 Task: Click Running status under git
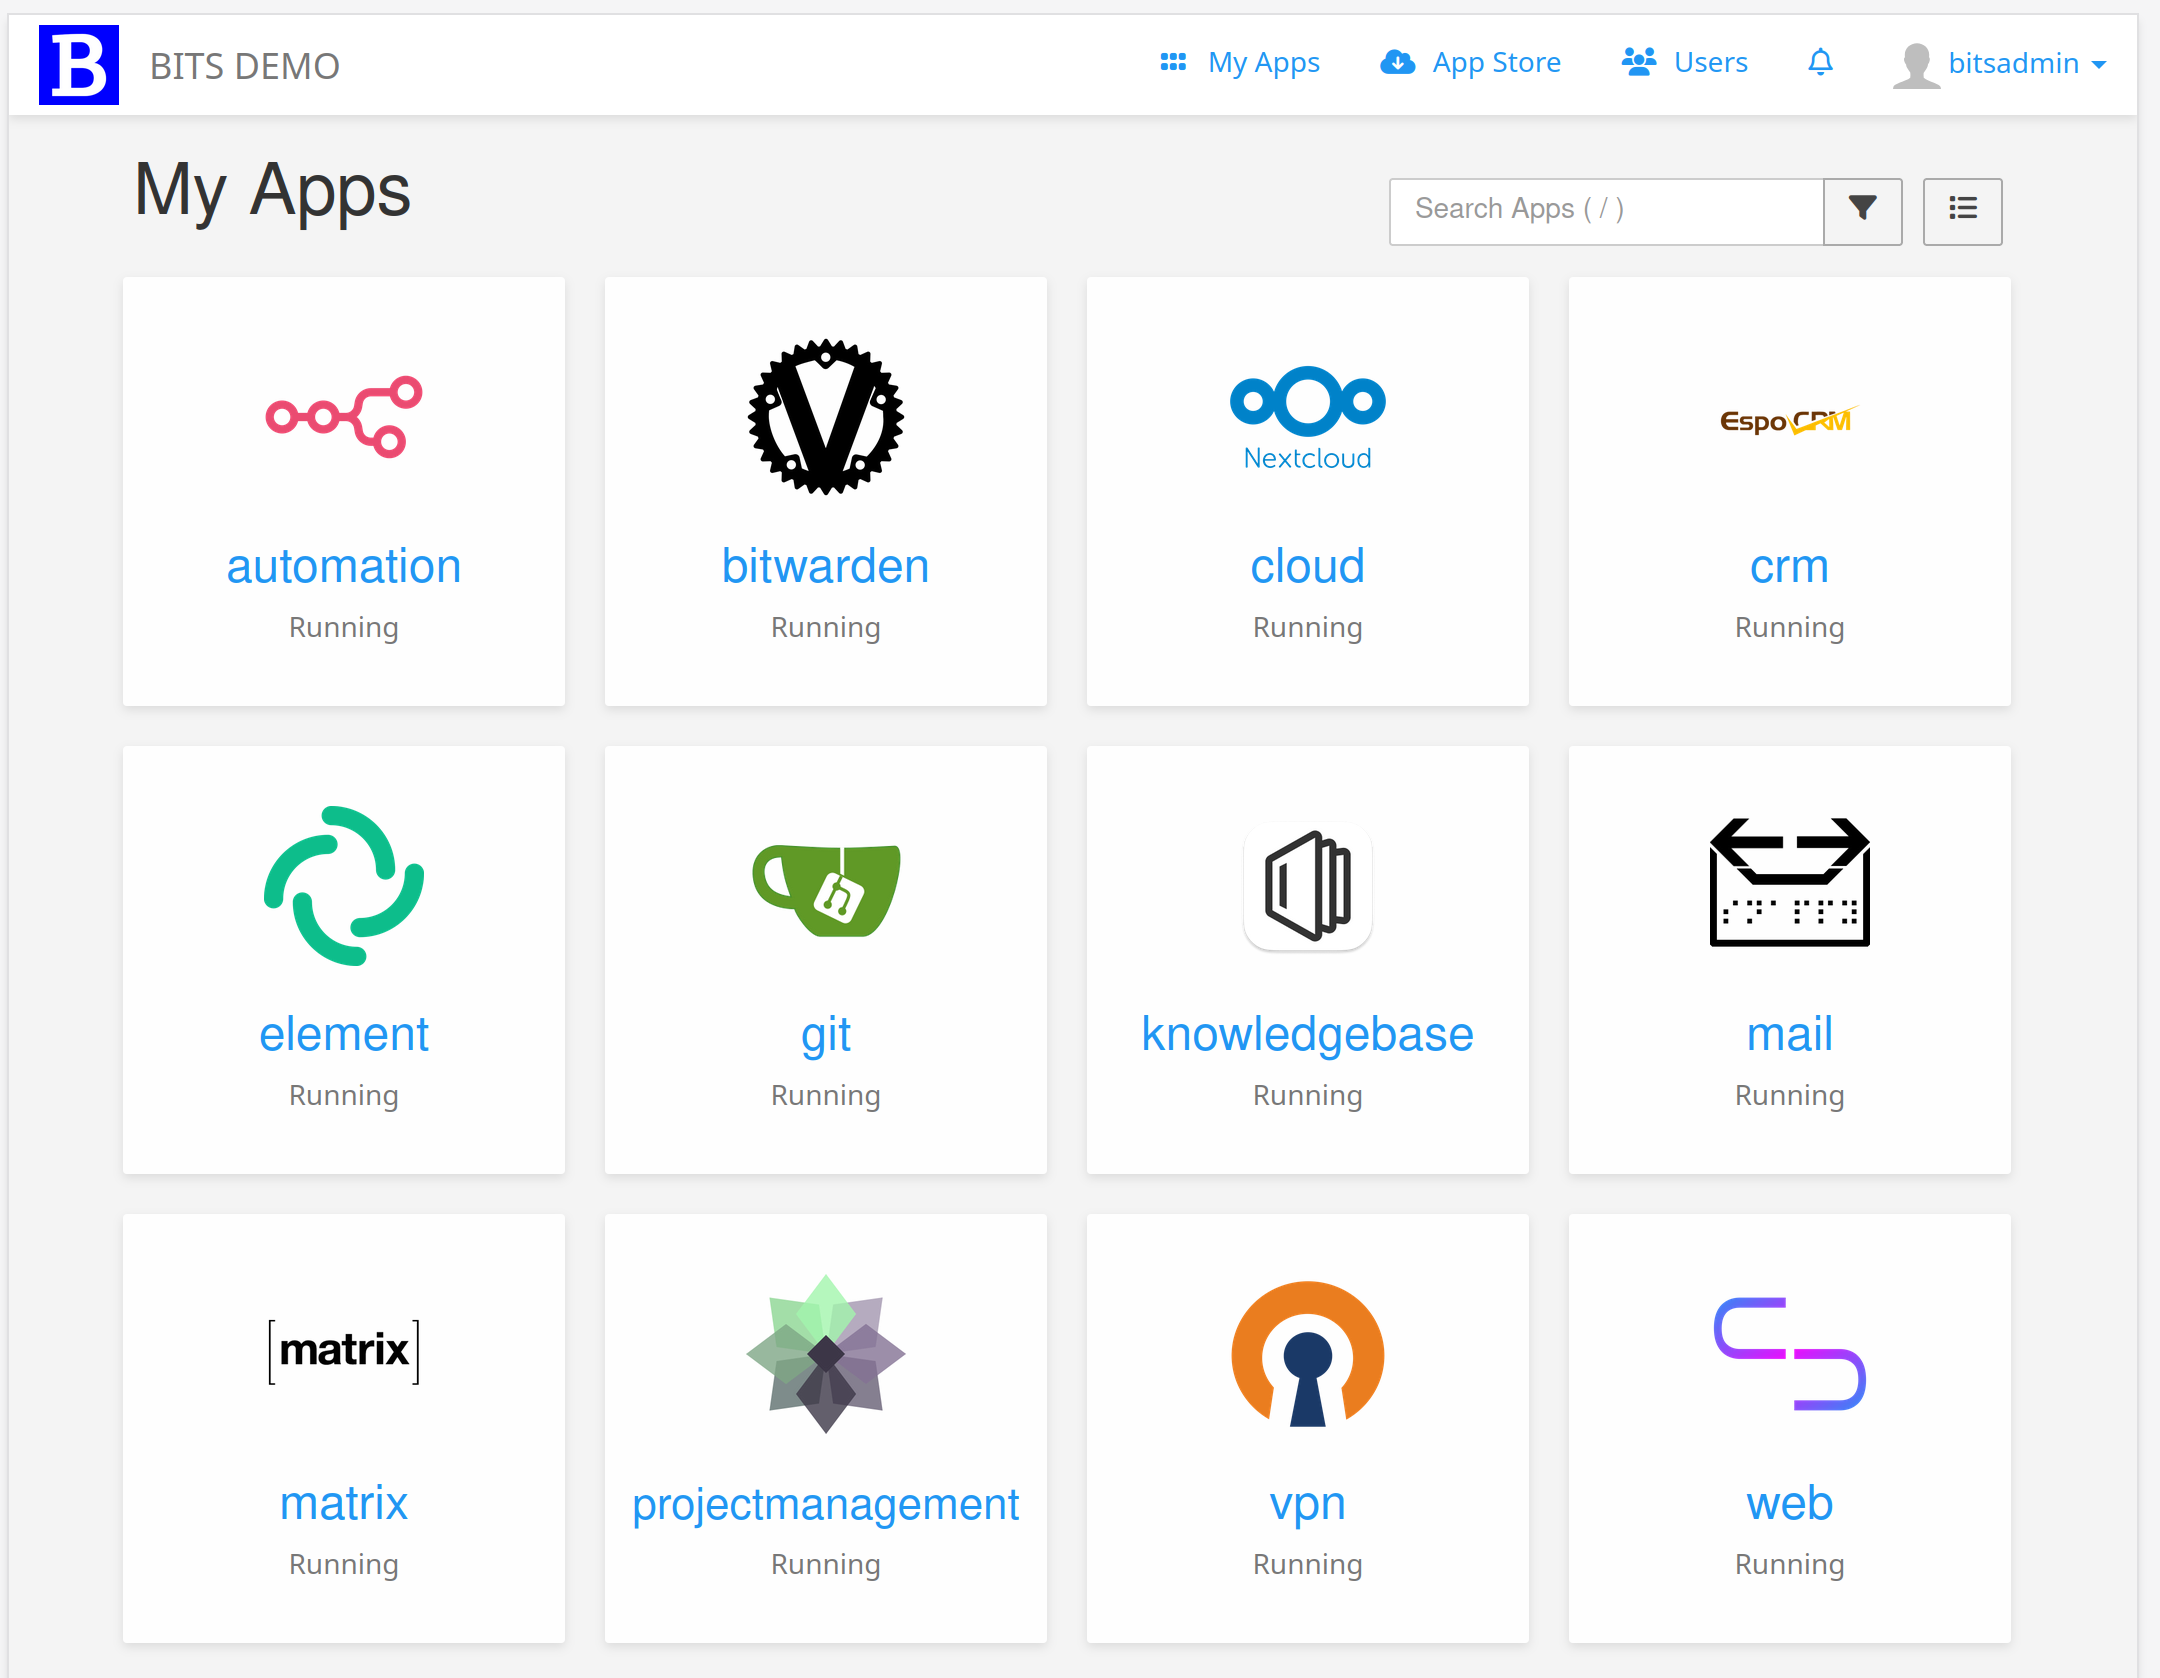[826, 1095]
